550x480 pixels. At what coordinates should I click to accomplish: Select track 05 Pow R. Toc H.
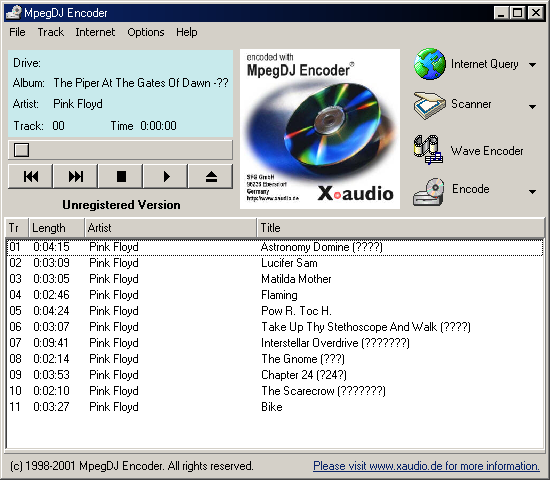coord(275,311)
